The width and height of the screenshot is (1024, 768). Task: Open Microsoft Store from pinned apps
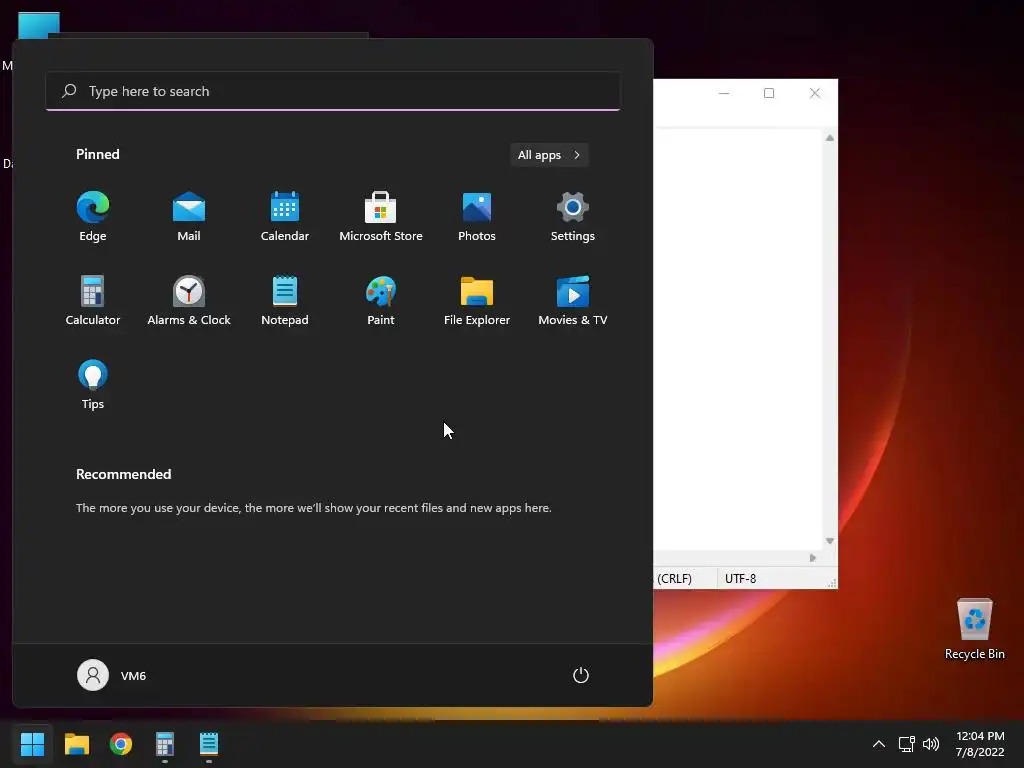pyautogui.click(x=381, y=217)
